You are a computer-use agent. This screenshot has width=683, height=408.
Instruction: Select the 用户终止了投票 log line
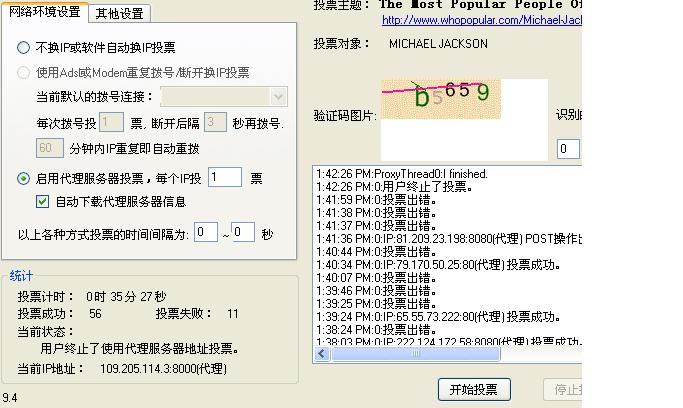[390, 187]
